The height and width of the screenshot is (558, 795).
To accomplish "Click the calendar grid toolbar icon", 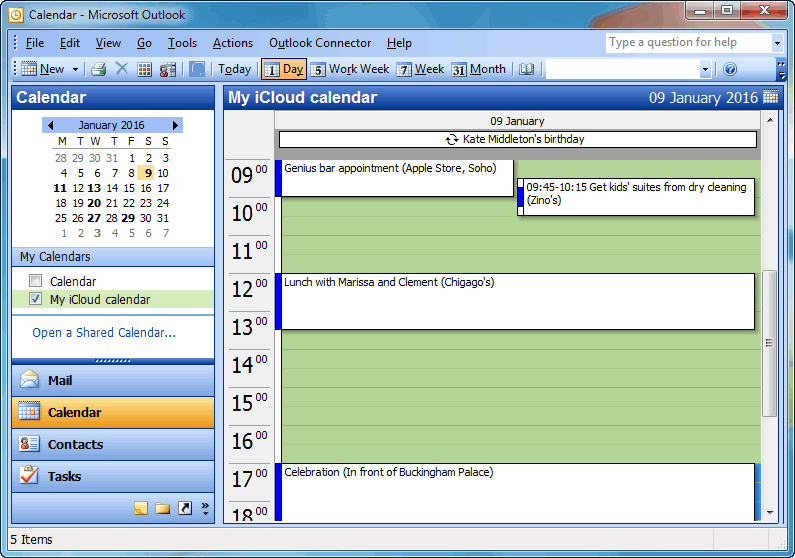I will click(x=144, y=69).
